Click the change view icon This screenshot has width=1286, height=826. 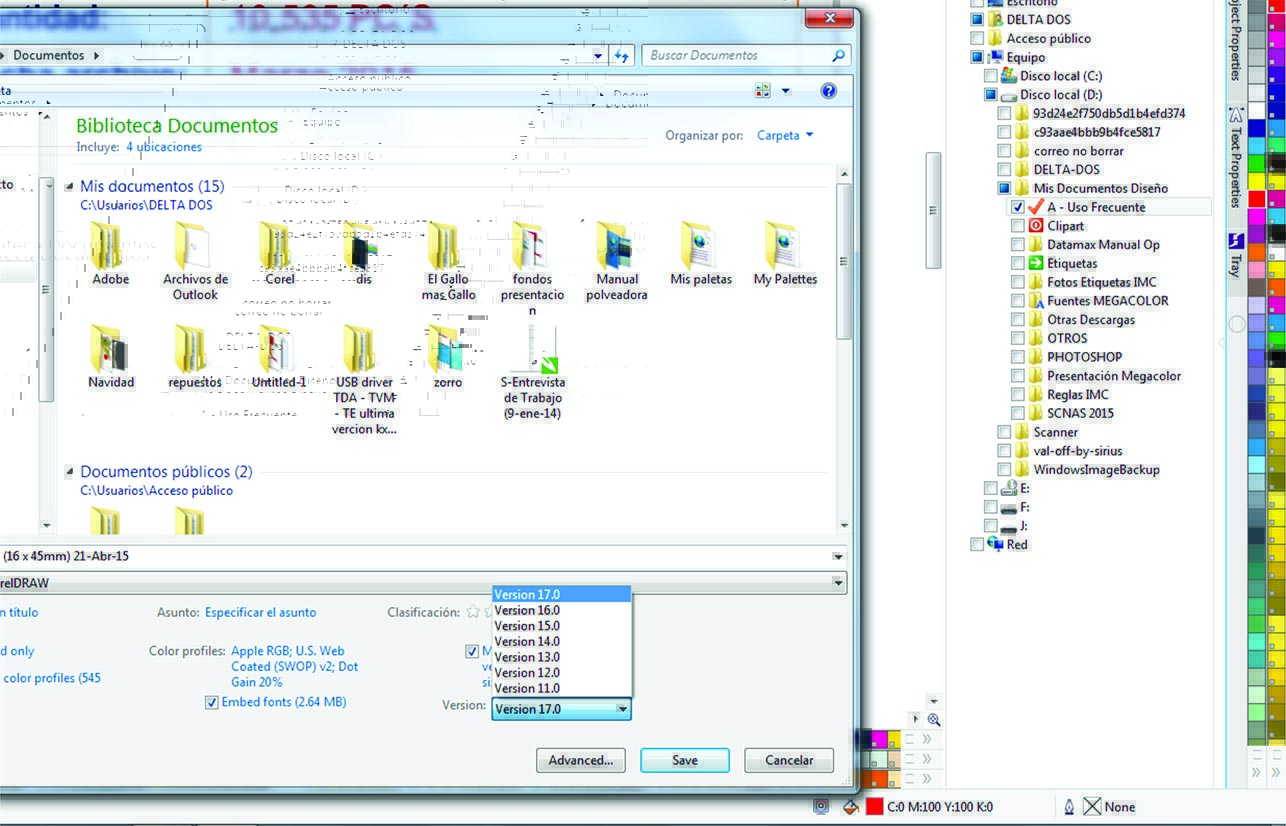click(x=764, y=91)
